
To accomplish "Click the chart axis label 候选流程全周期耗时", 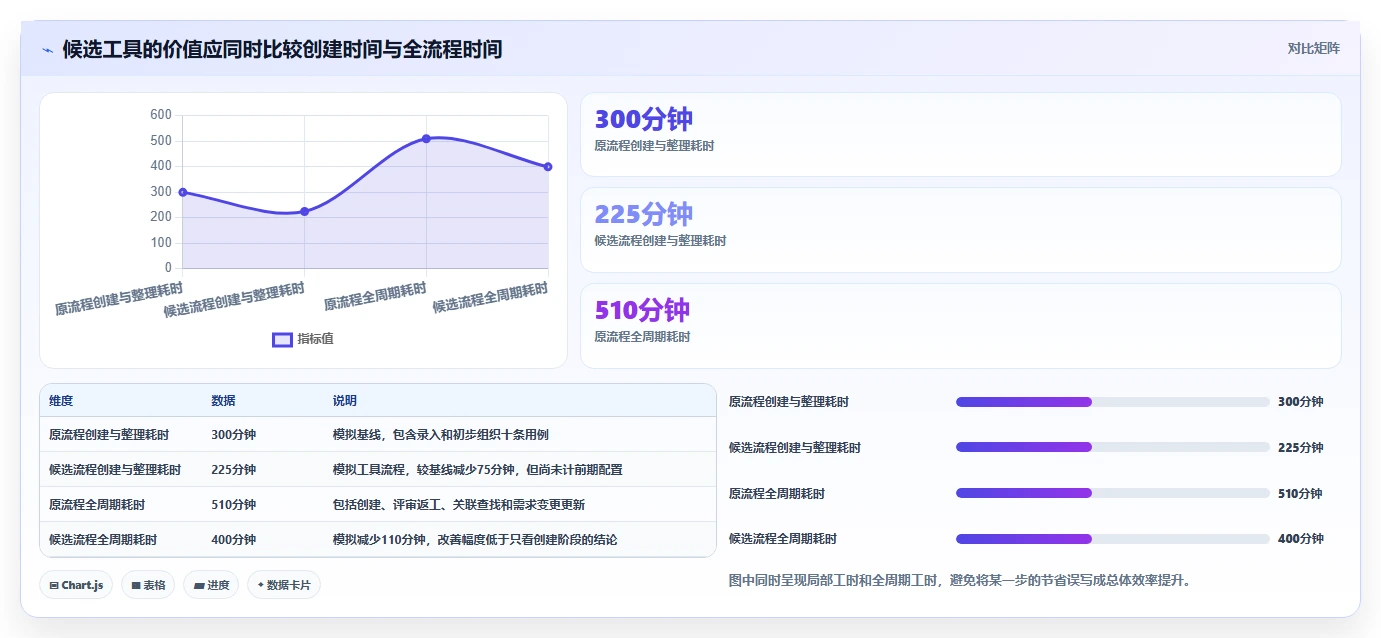I will (x=491, y=298).
